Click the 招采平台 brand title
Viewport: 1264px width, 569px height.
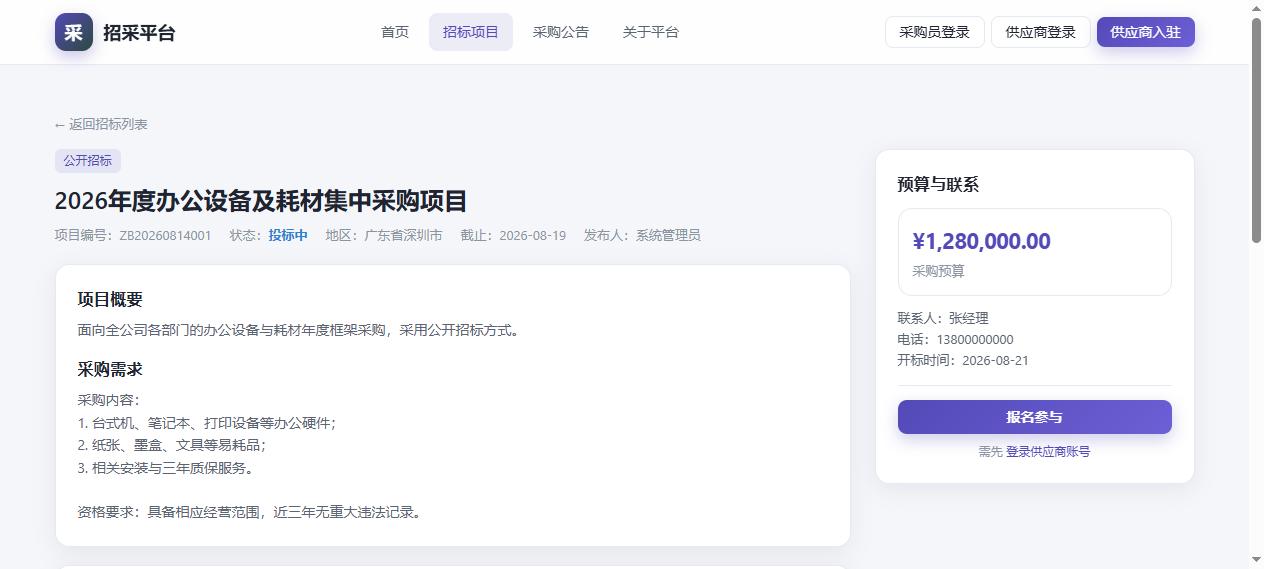pyautogui.click(x=139, y=32)
